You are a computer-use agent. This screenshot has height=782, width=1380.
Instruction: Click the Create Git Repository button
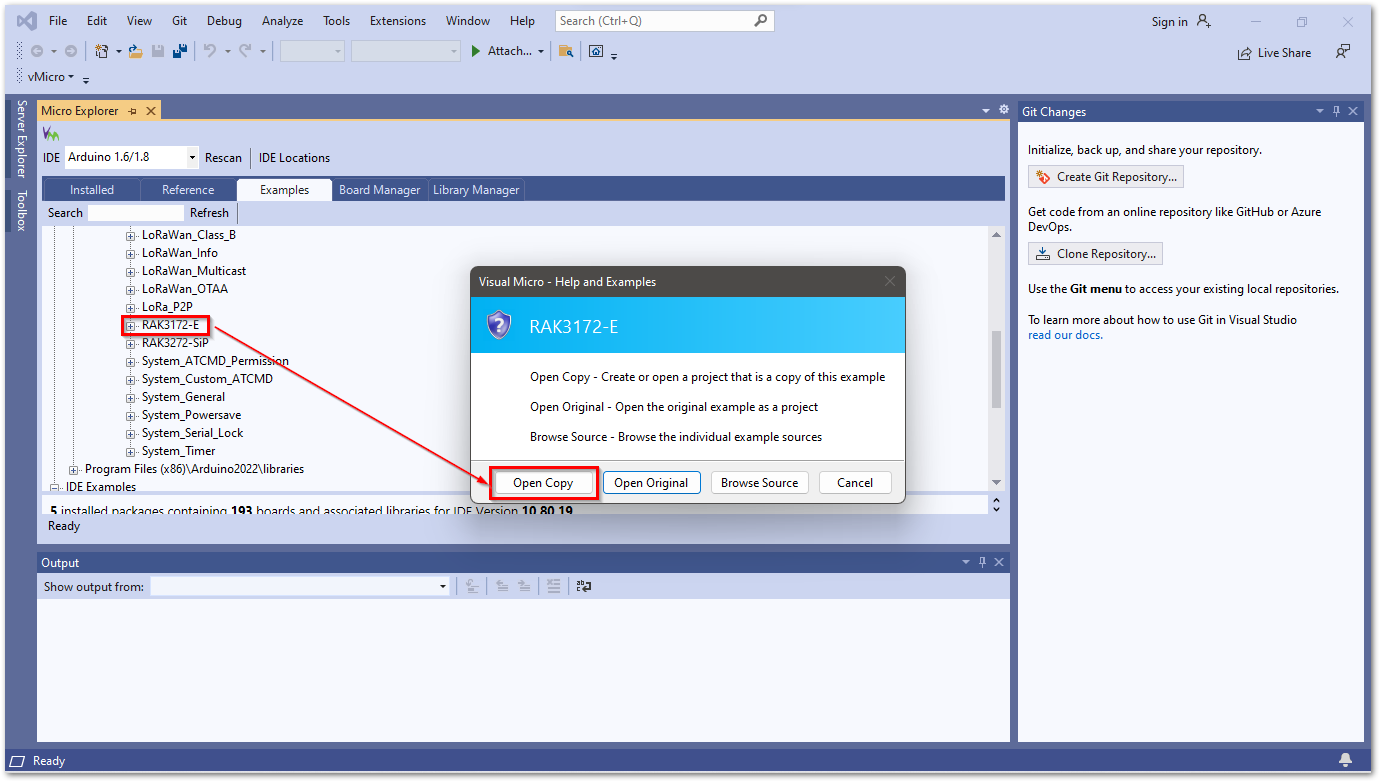(x=1106, y=177)
